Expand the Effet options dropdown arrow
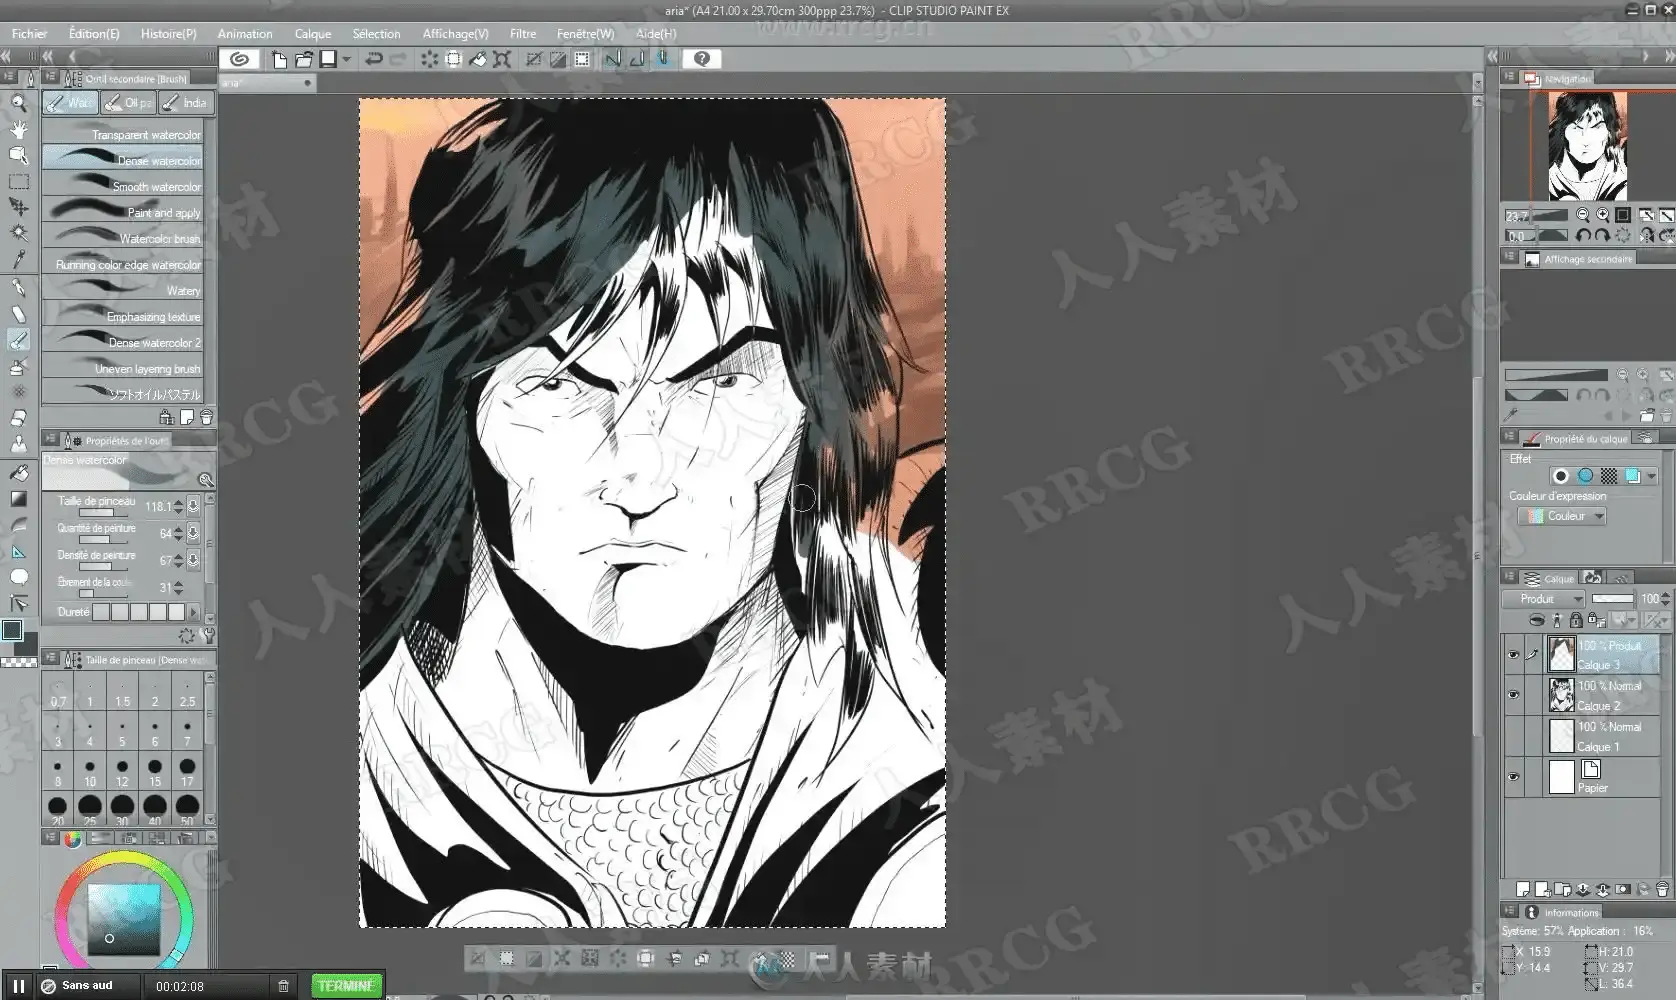Image resolution: width=1676 pixels, height=1000 pixels. click(x=1651, y=476)
